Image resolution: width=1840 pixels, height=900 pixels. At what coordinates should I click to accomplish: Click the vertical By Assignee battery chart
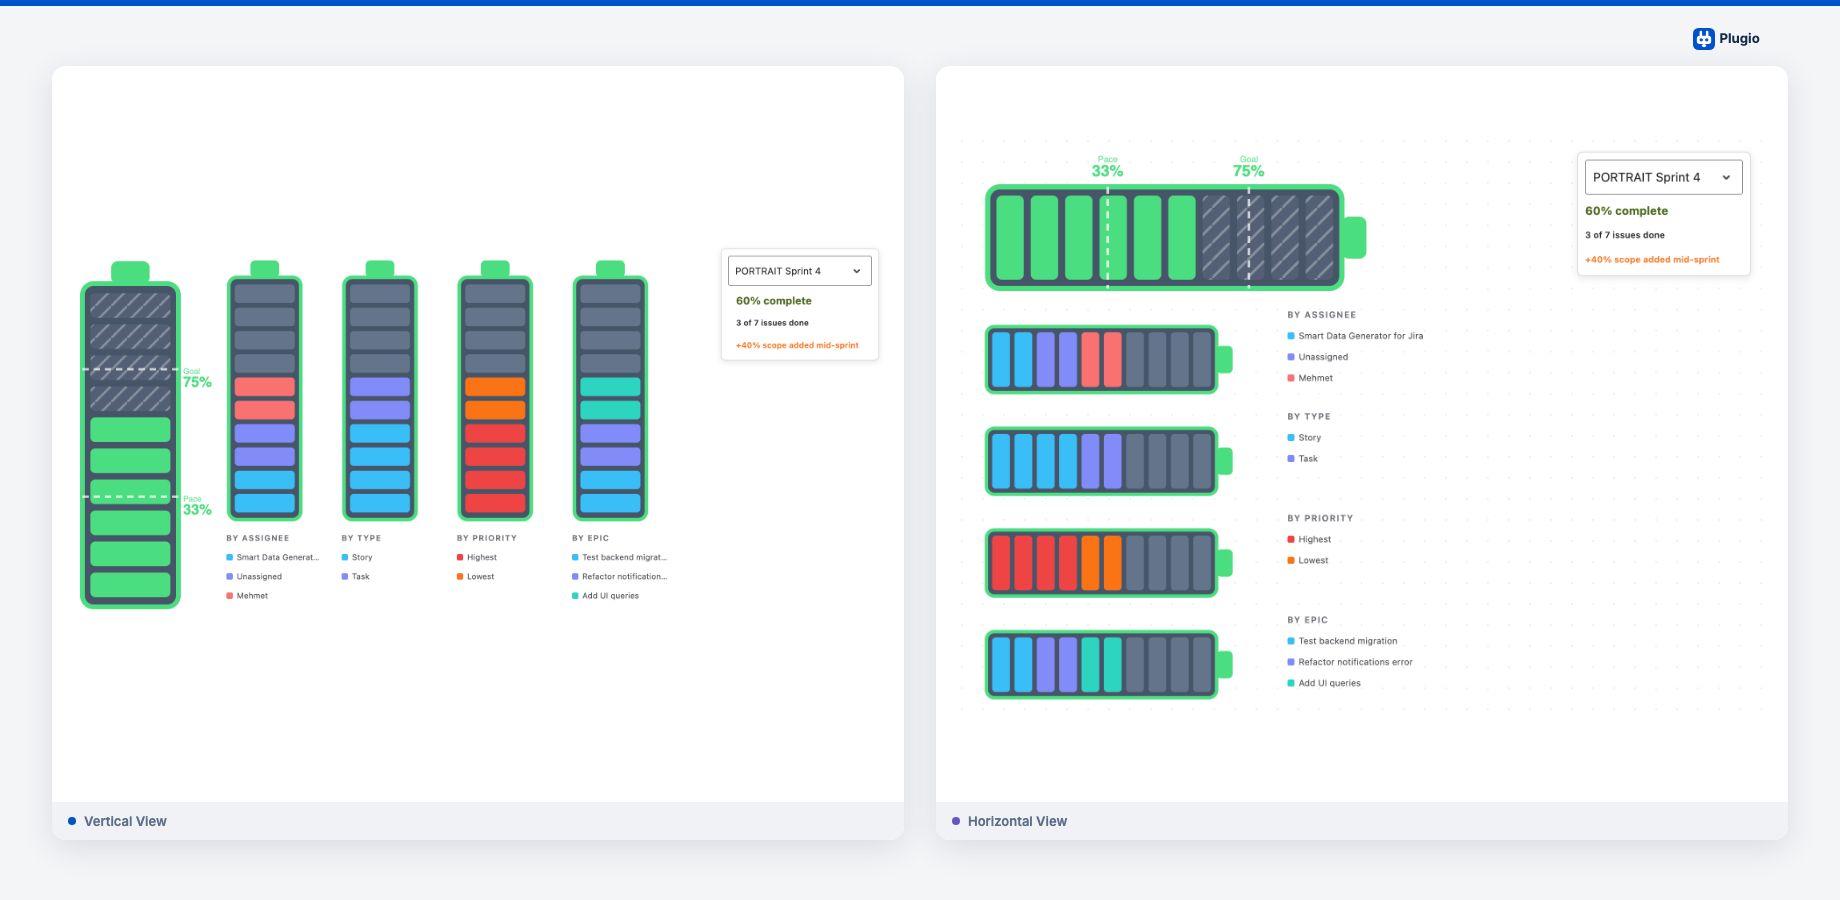coord(265,398)
